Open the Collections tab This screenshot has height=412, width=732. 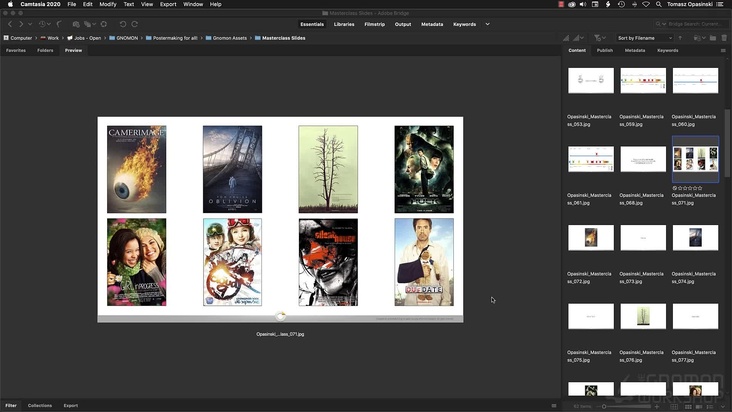coord(40,405)
